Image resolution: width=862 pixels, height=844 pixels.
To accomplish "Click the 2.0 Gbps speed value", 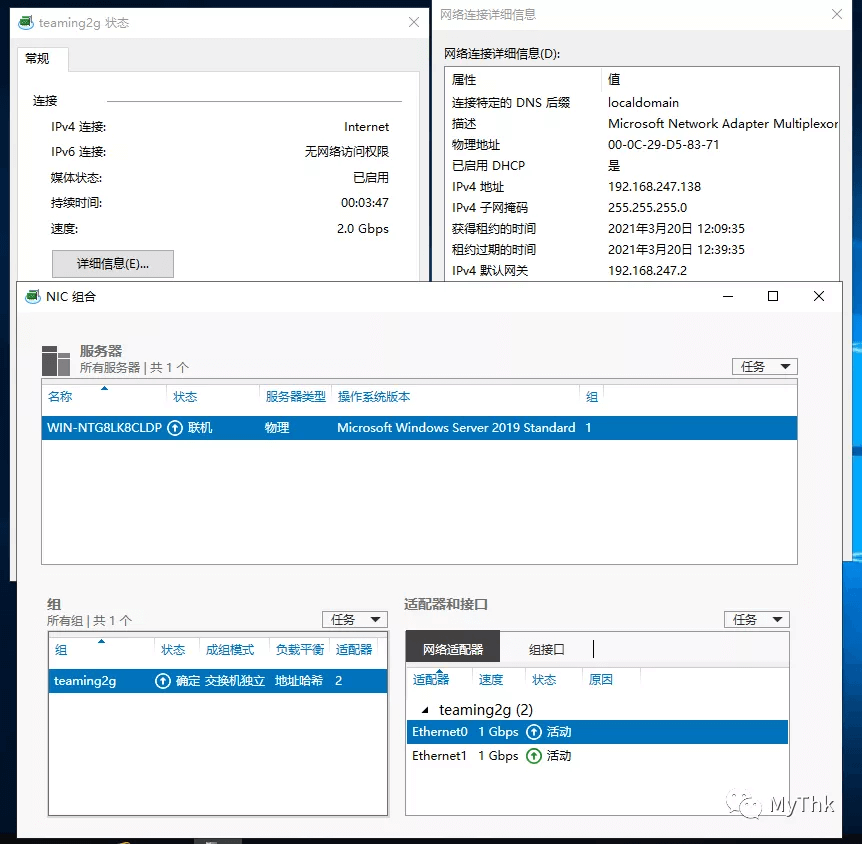I will click(363, 229).
